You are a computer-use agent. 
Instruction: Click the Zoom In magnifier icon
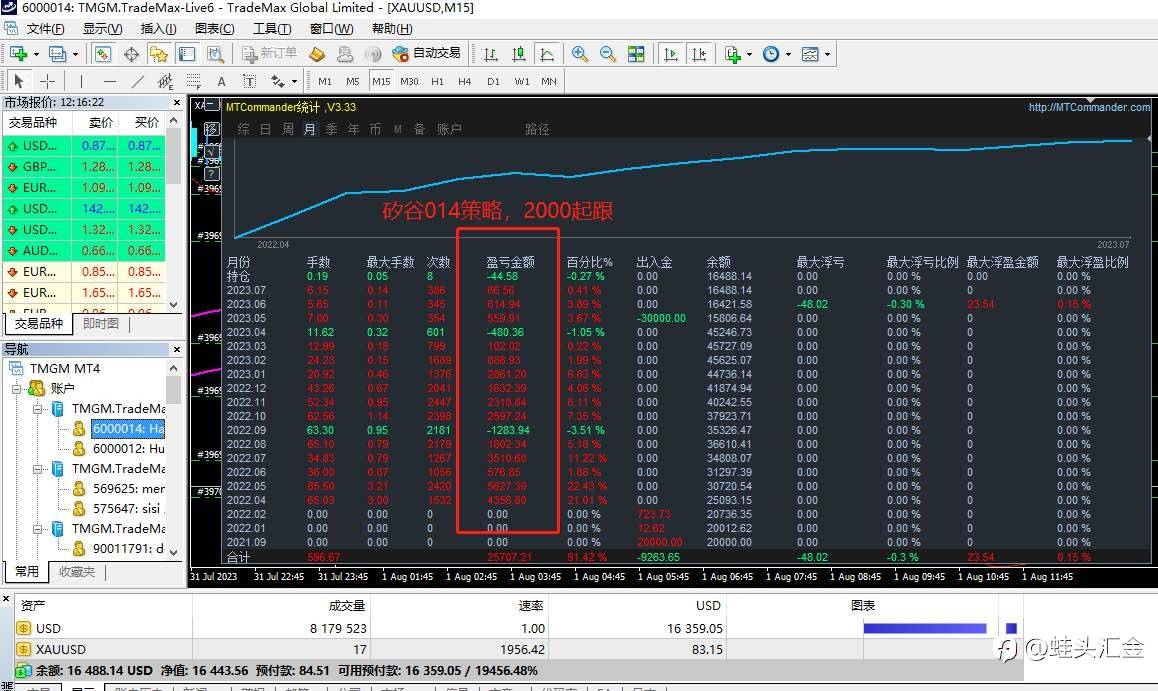(x=580, y=54)
